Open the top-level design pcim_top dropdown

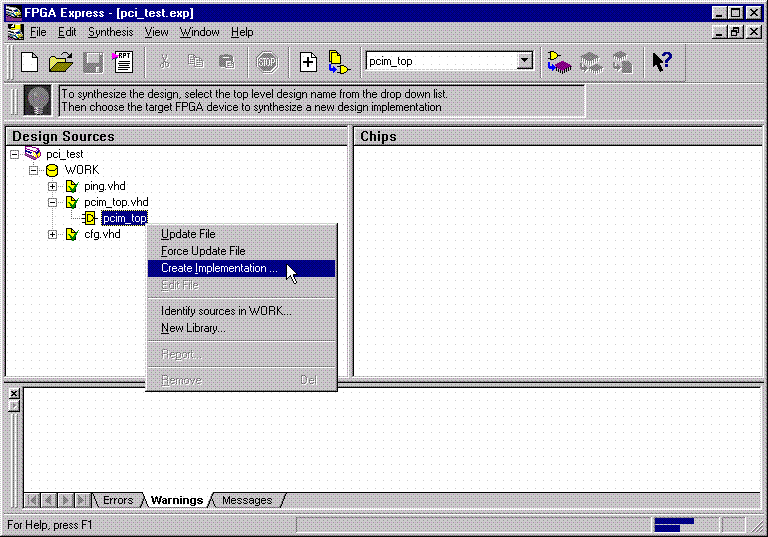525,62
